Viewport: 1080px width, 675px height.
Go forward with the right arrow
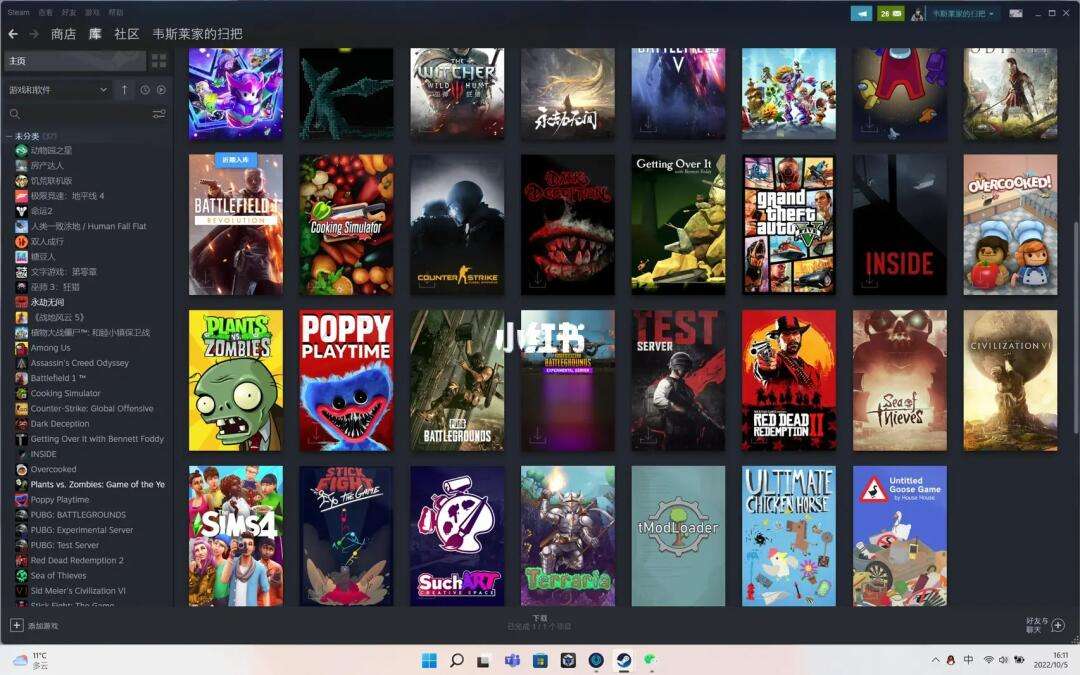tap(34, 34)
